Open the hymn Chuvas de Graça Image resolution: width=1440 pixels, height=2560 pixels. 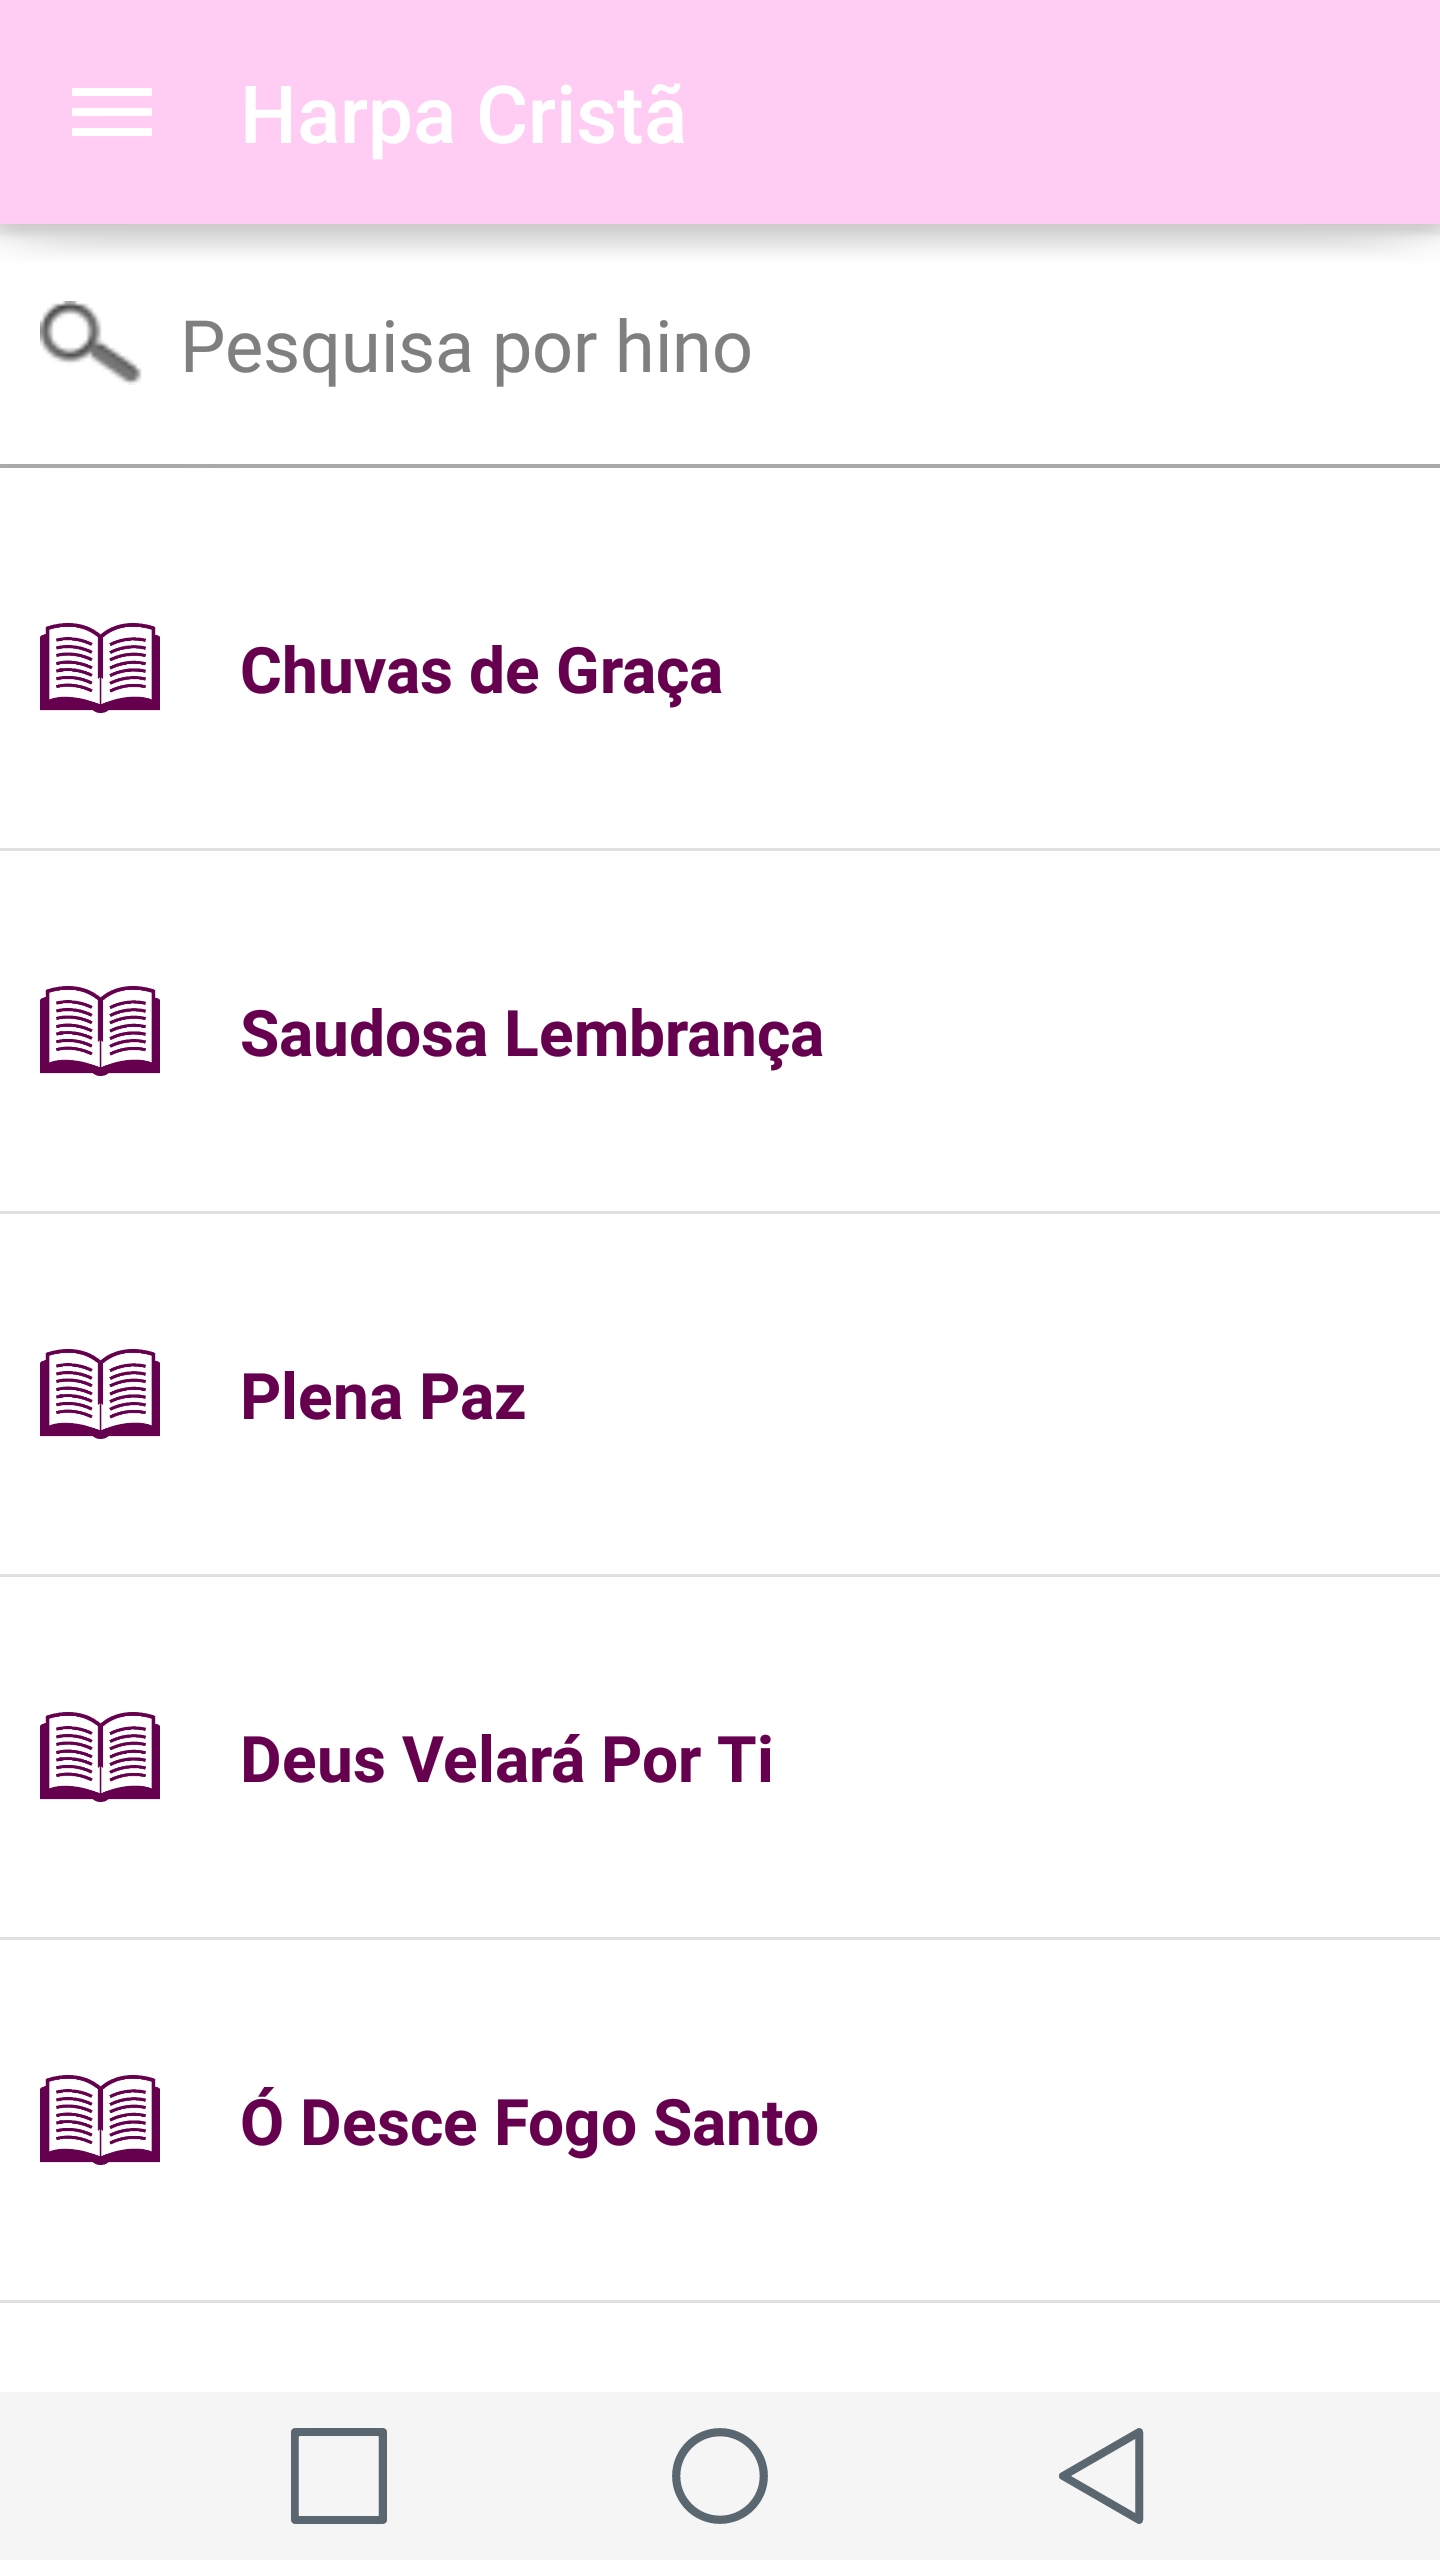click(x=481, y=671)
